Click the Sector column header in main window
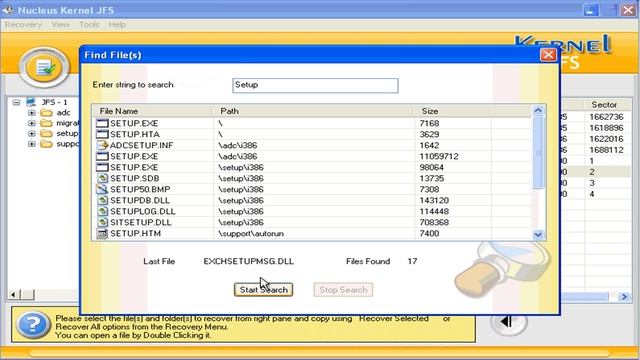This screenshot has height=360, width=640. (607, 104)
